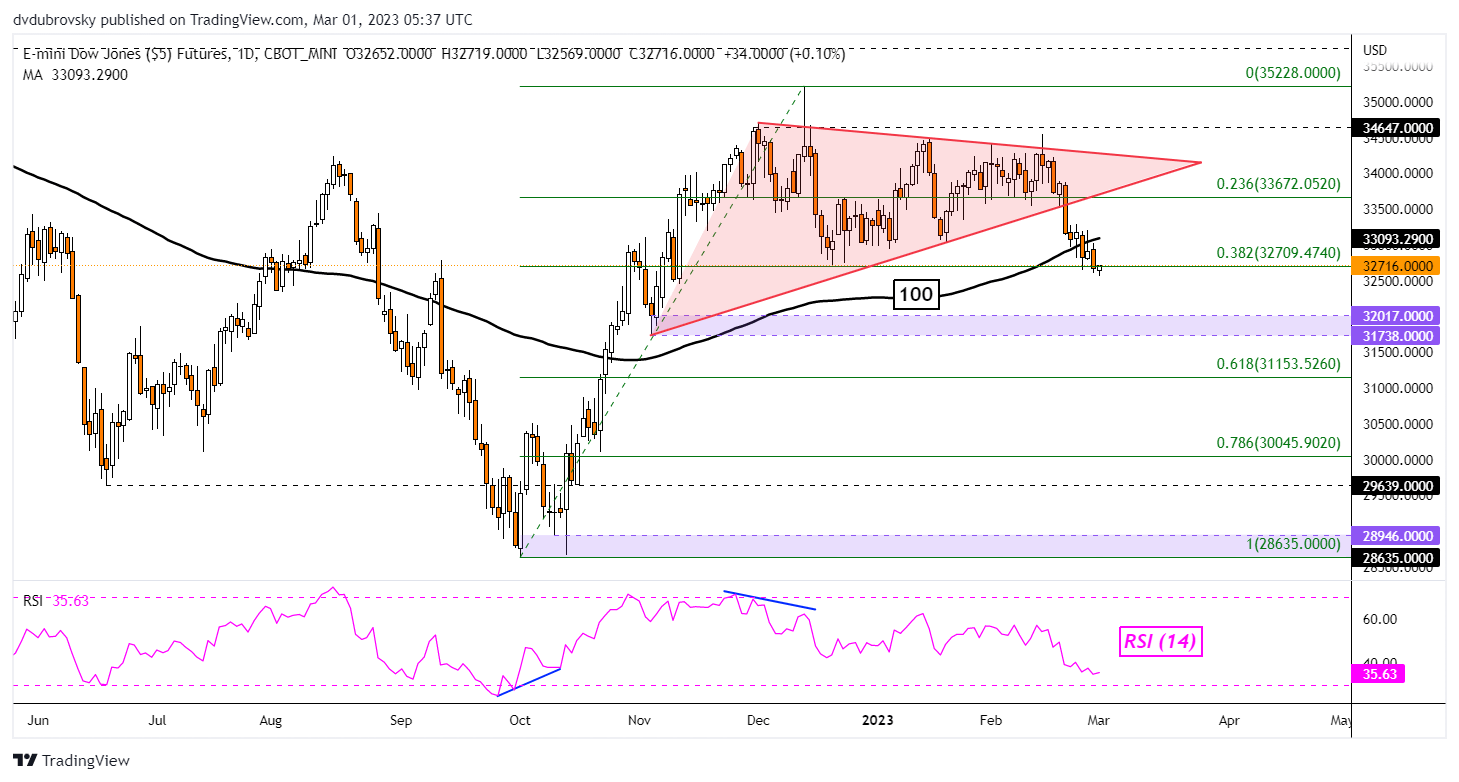Click the MA 33093.2900 indicator legend
This screenshot has height=782, width=1459.
[x=75, y=74]
